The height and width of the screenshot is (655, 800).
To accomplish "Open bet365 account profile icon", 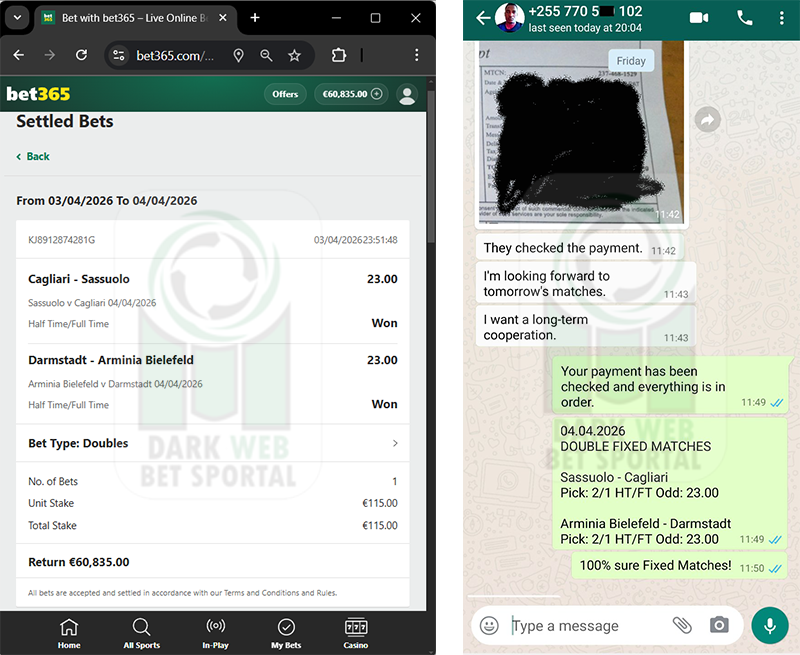I will click(407, 94).
